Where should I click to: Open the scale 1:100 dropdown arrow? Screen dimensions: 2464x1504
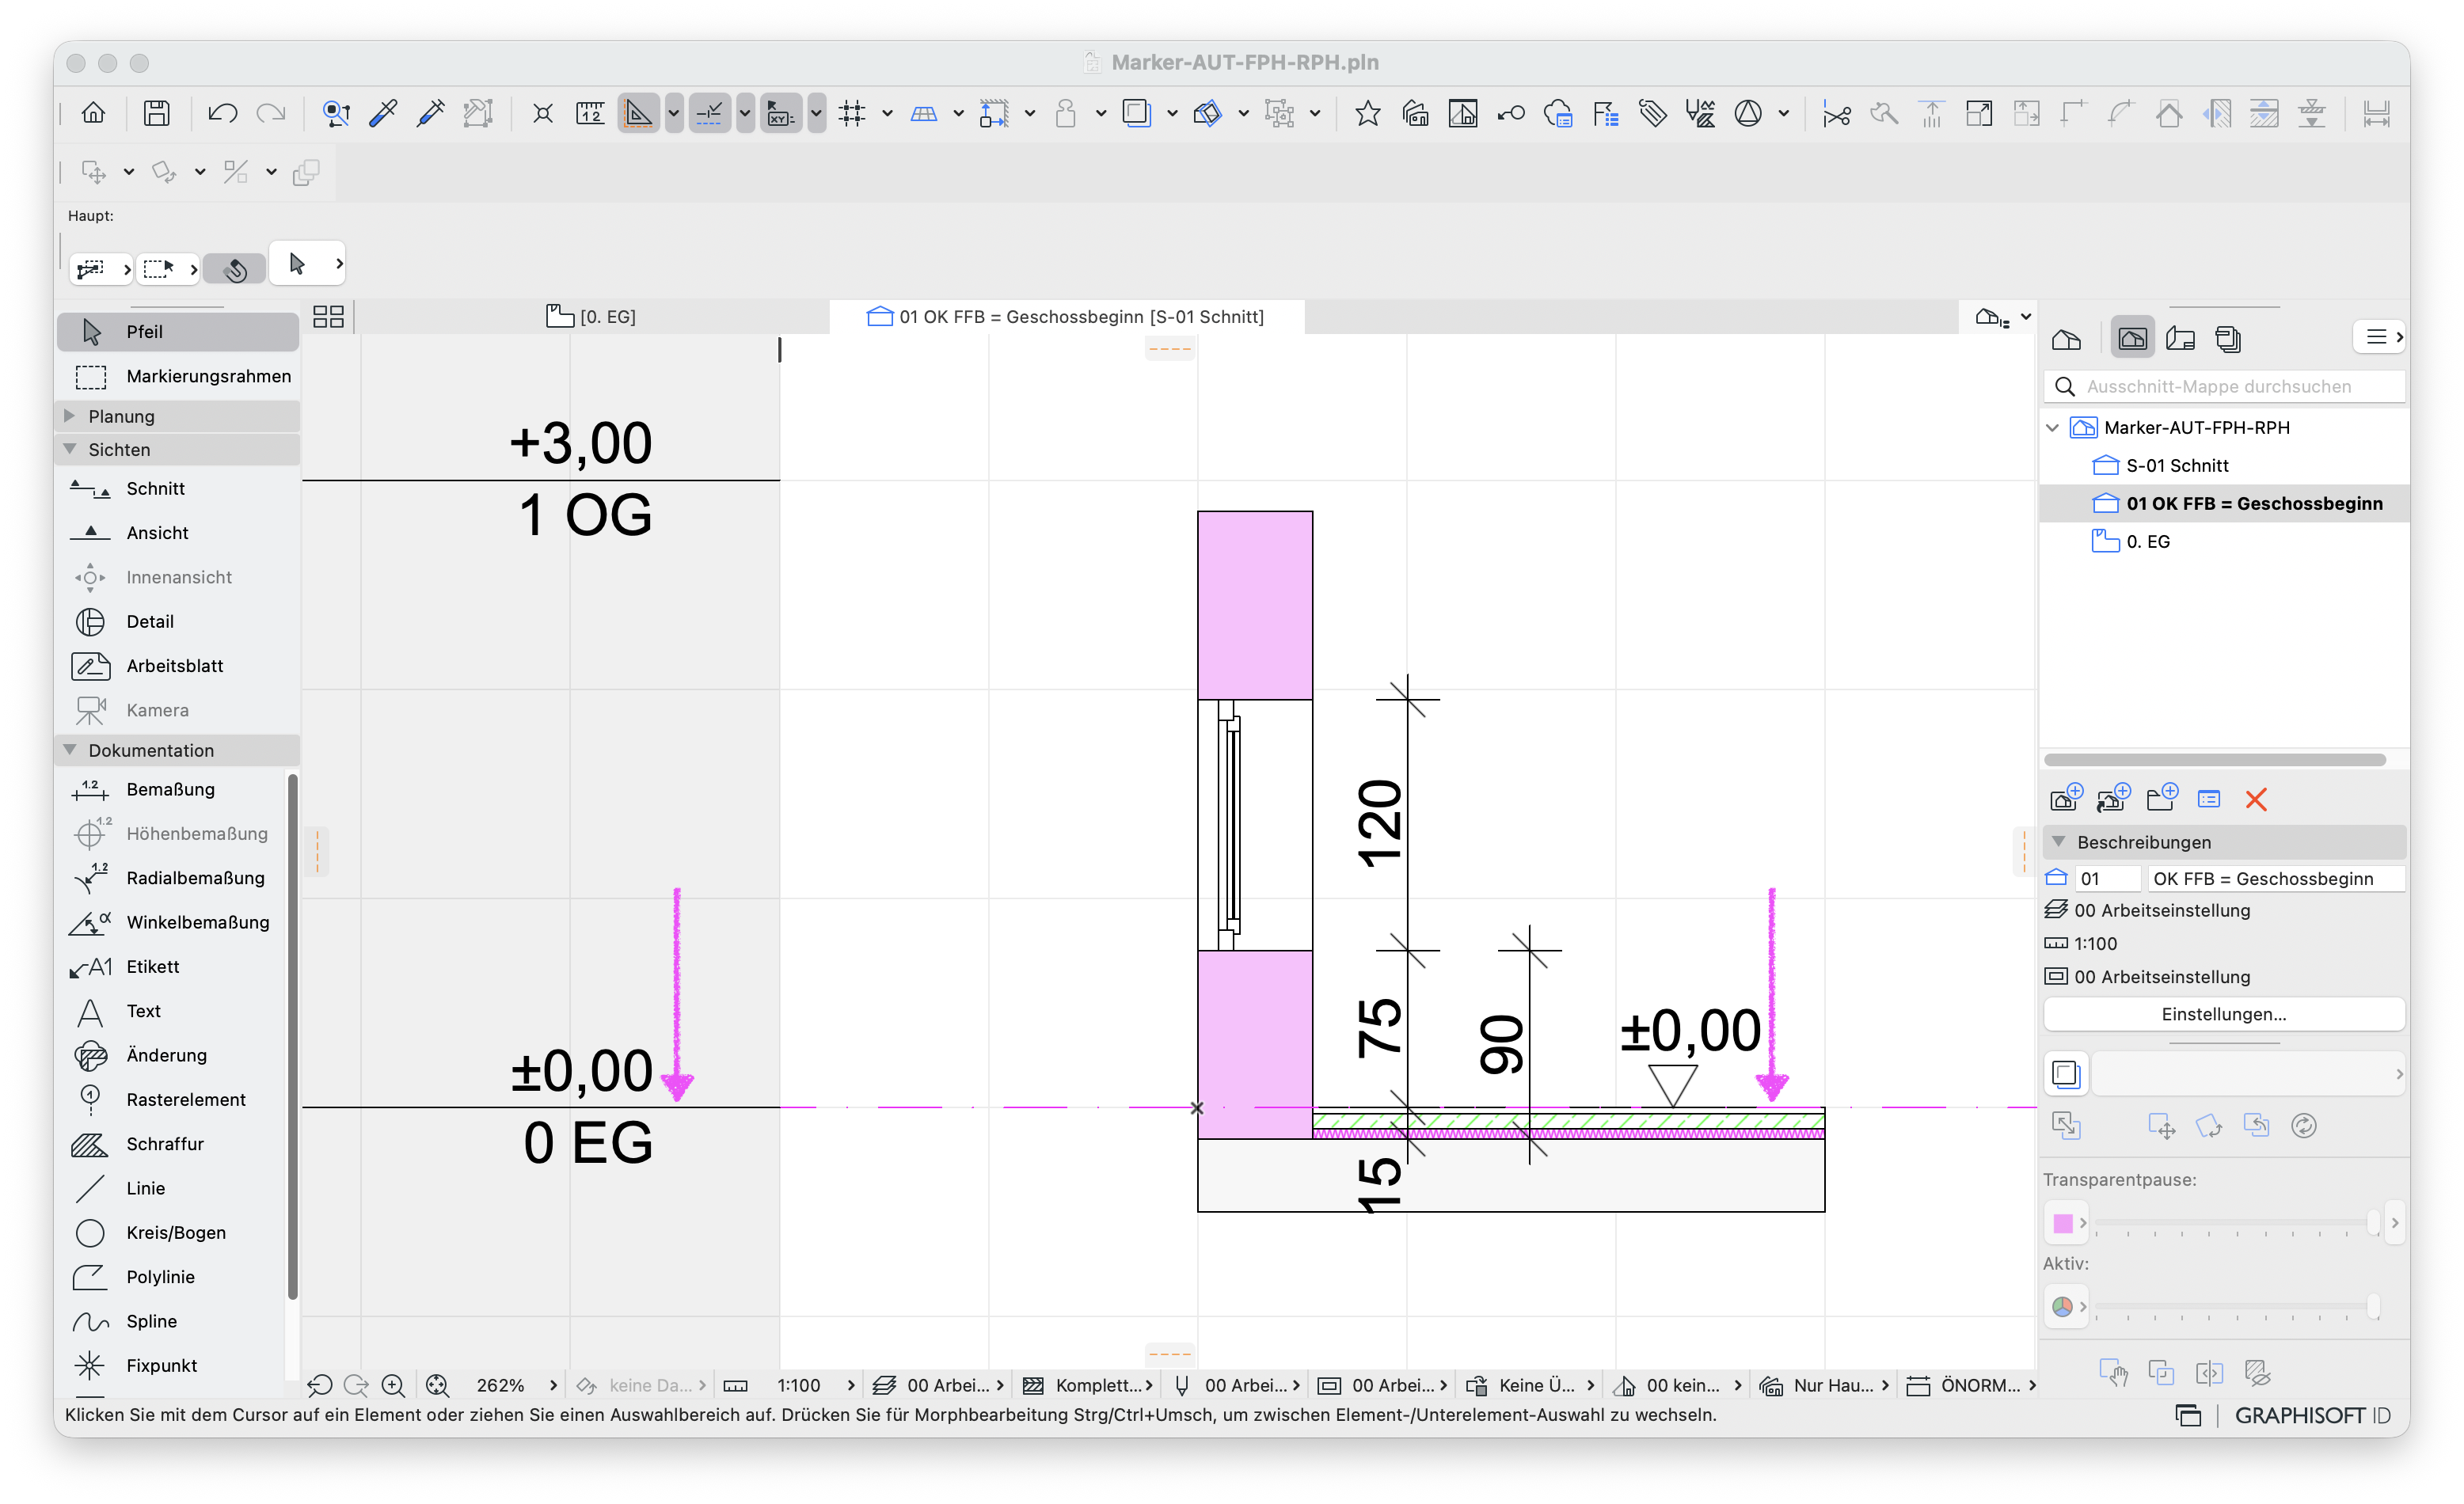pos(851,1385)
